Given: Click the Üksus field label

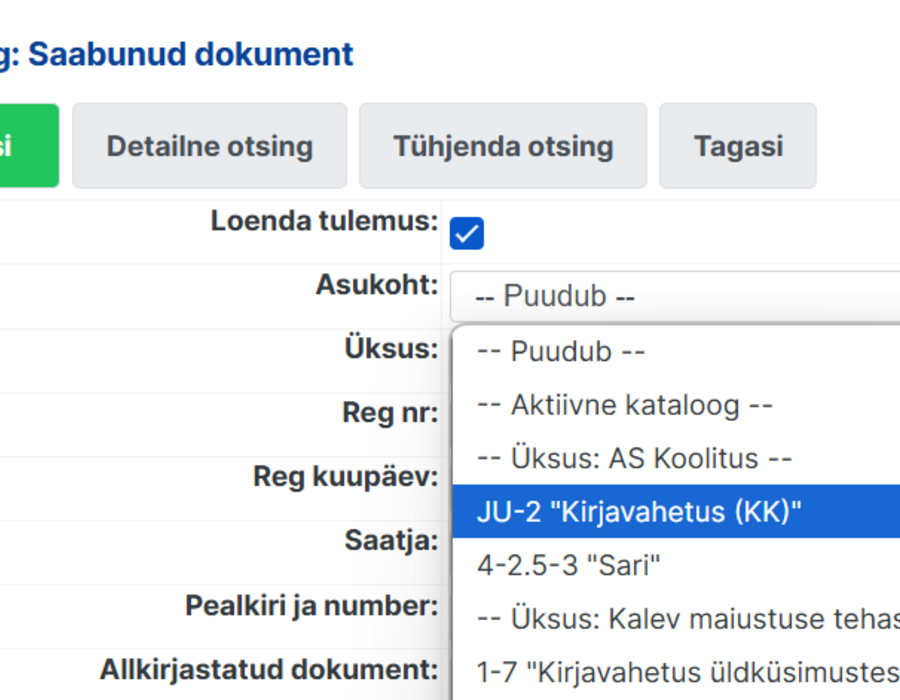Looking at the screenshot, I should [391, 348].
